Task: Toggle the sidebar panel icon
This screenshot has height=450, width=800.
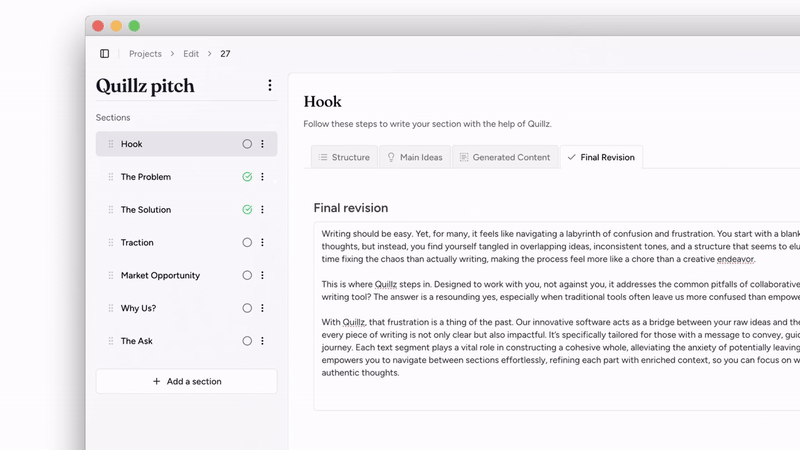Action: point(105,54)
